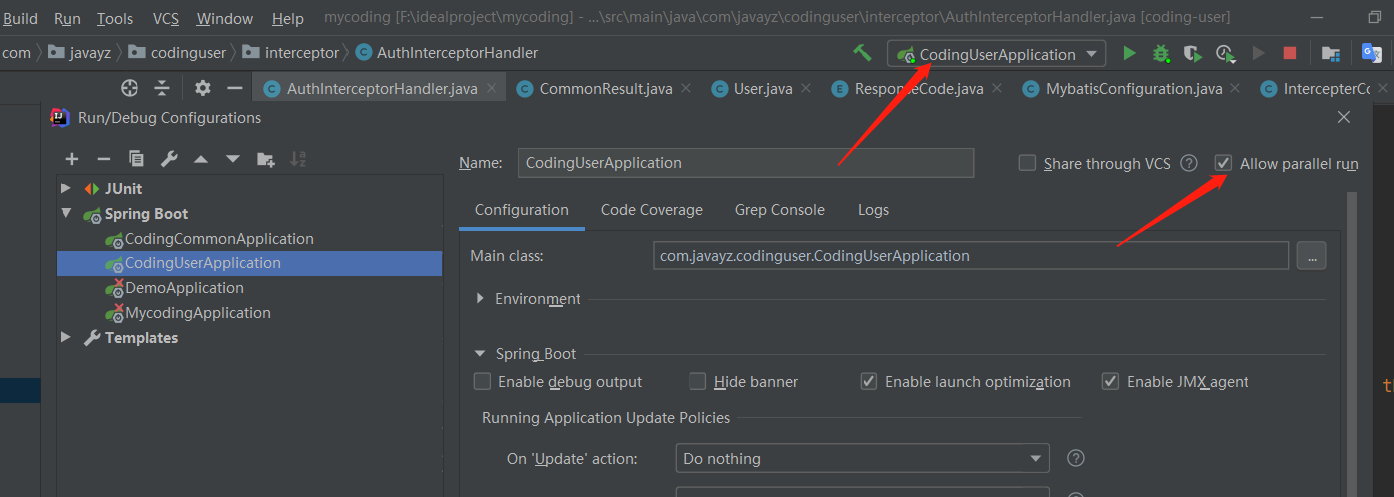Screen dimensions: 1394x497
Task: Run with Coverage shield icon
Action: (1193, 53)
